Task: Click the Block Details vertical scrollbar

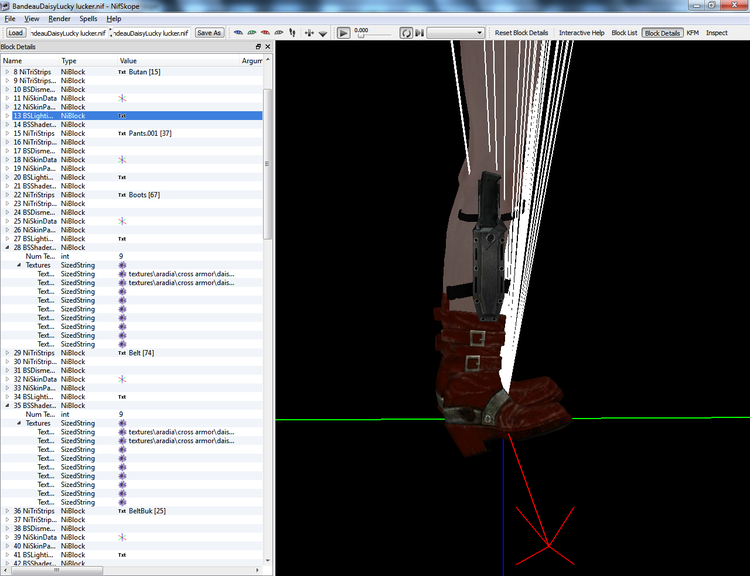Action: click(268, 164)
